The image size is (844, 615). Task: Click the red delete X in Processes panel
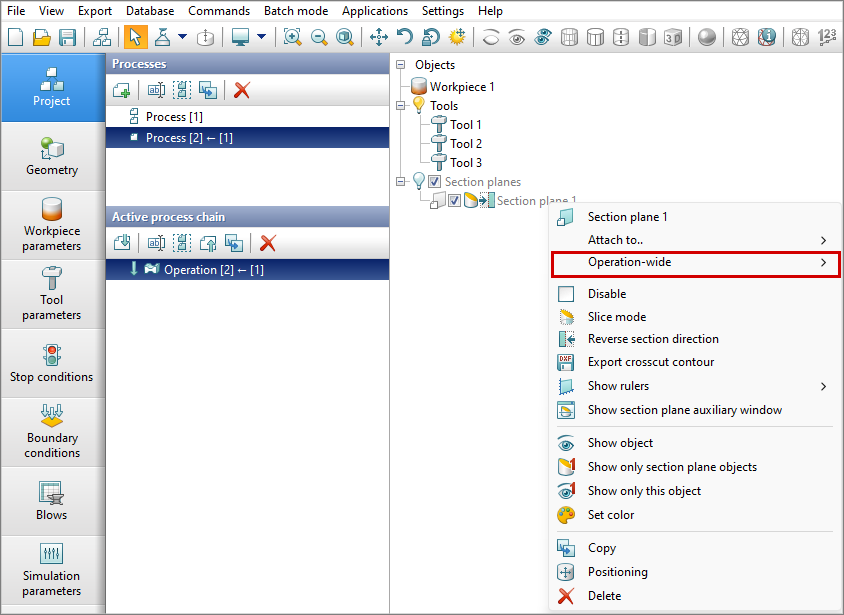point(241,90)
